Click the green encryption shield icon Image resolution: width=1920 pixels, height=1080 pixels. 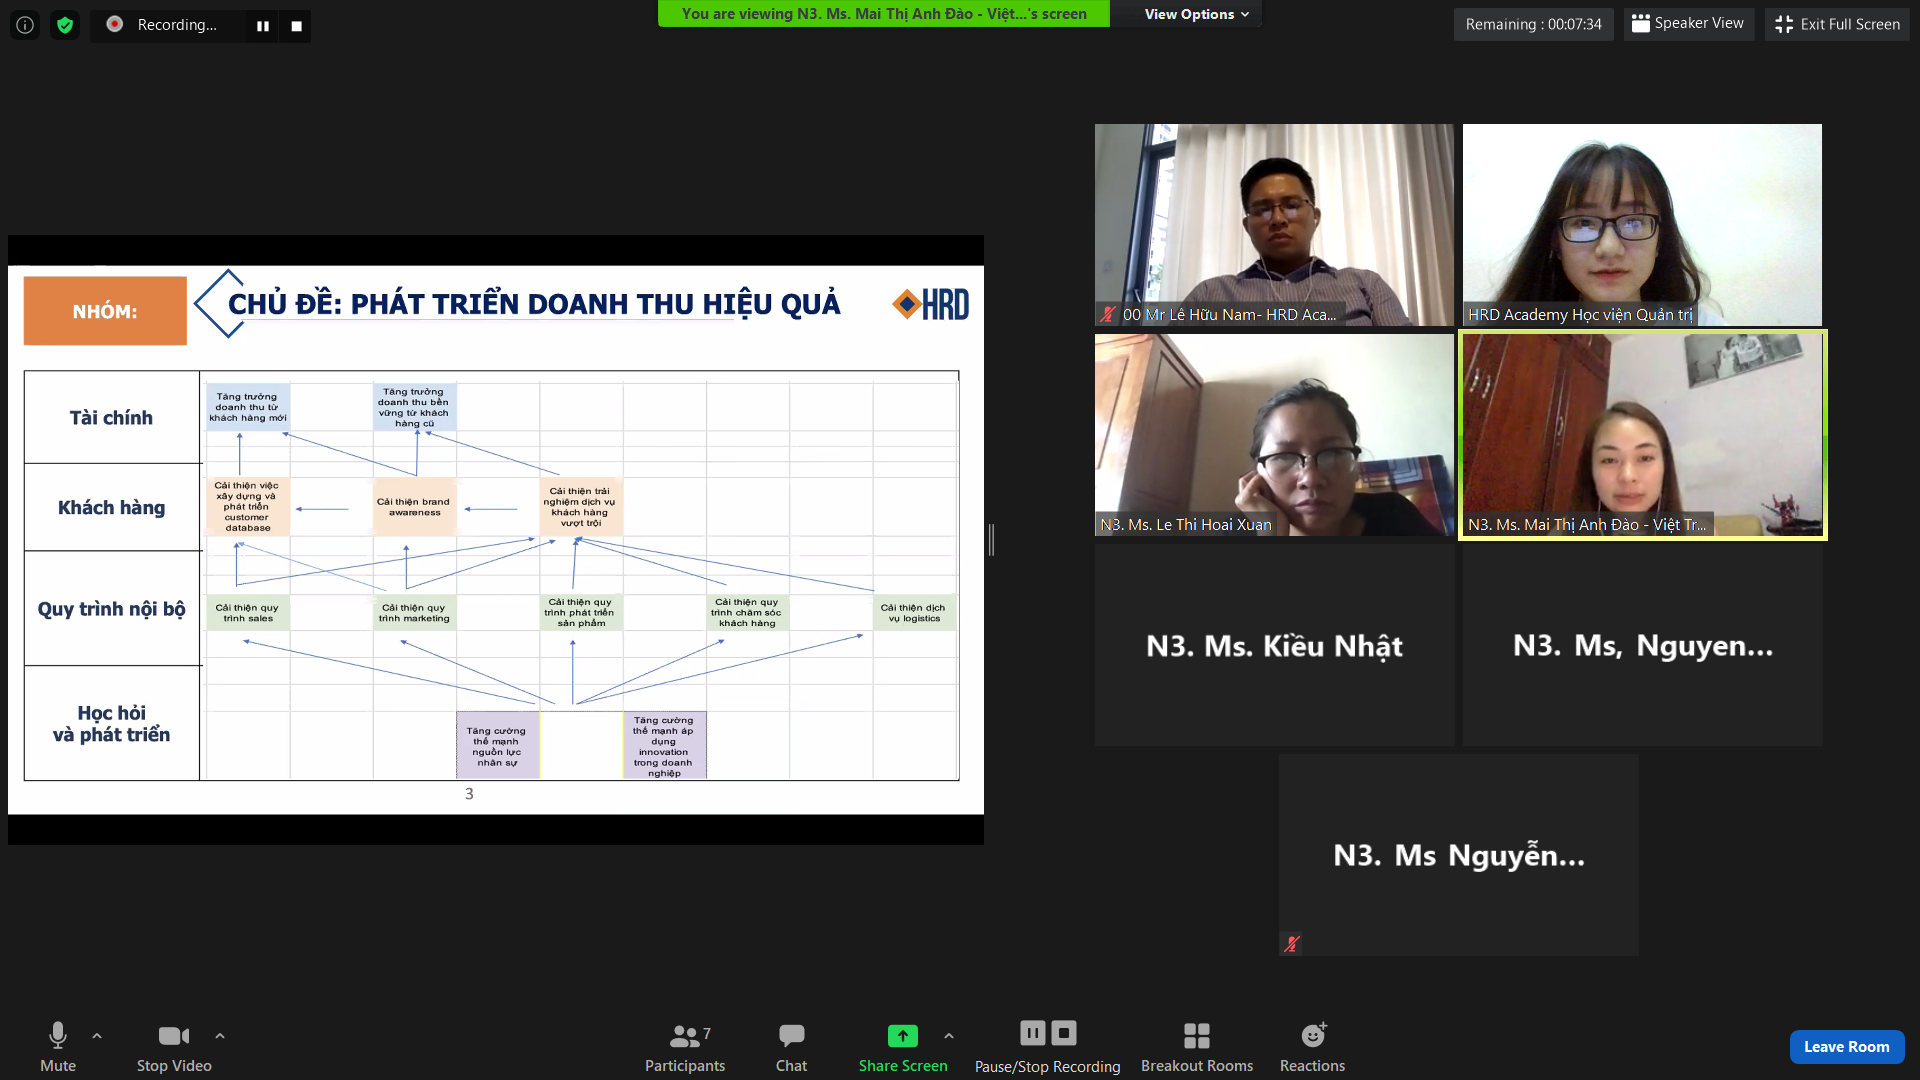(x=65, y=25)
